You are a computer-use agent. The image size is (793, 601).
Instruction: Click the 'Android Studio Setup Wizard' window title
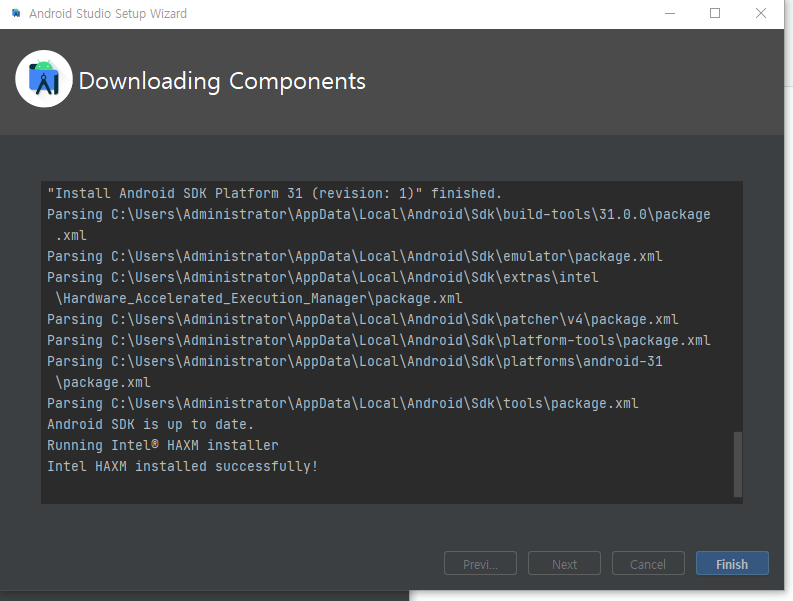(108, 14)
